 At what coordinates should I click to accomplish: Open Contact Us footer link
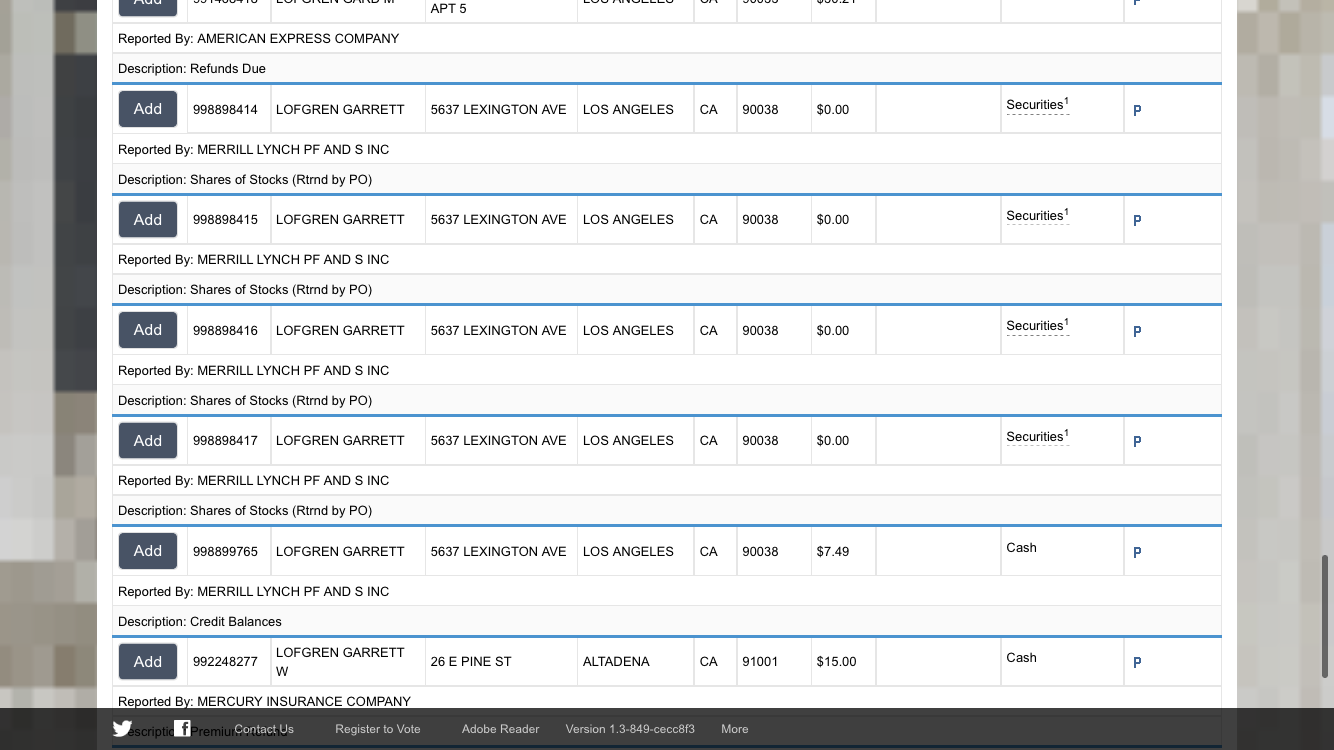click(x=264, y=729)
